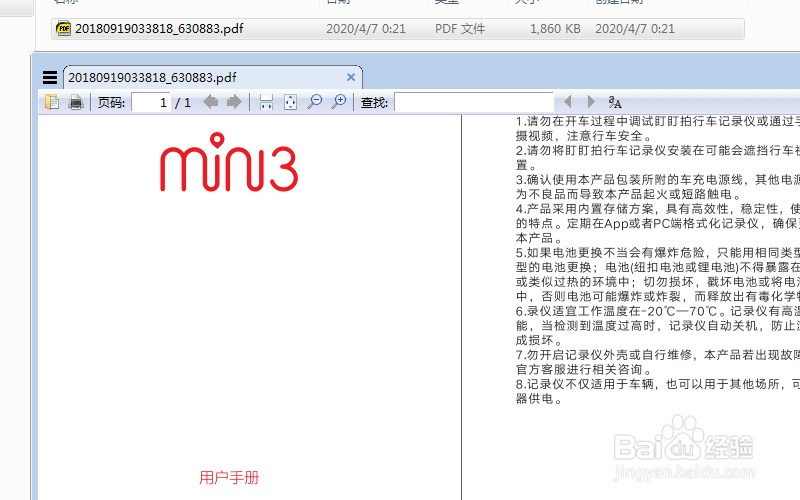Viewport: 800px width, 500px height.
Task: Find previous match arrow
Action: (567, 102)
